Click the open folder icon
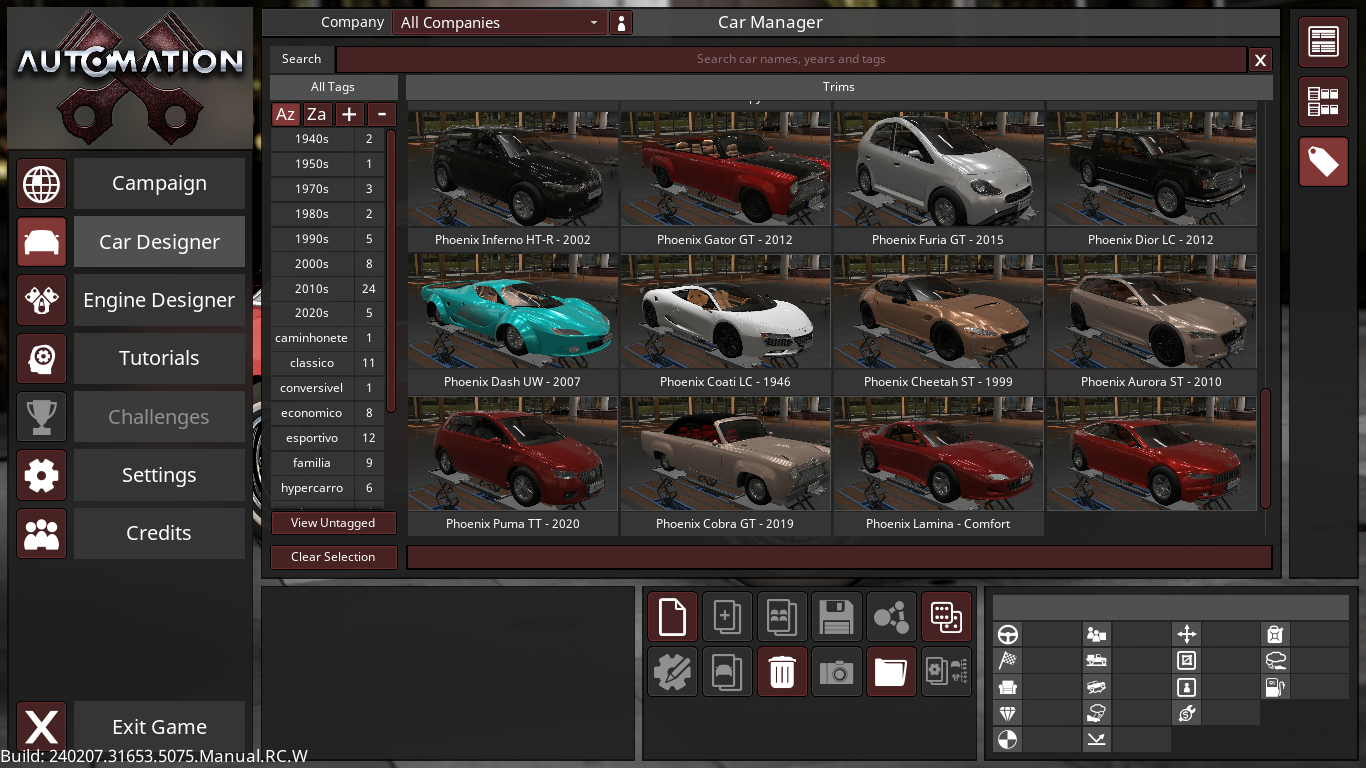The width and height of the screenshot is (1366, 768). tap(891, 672)
